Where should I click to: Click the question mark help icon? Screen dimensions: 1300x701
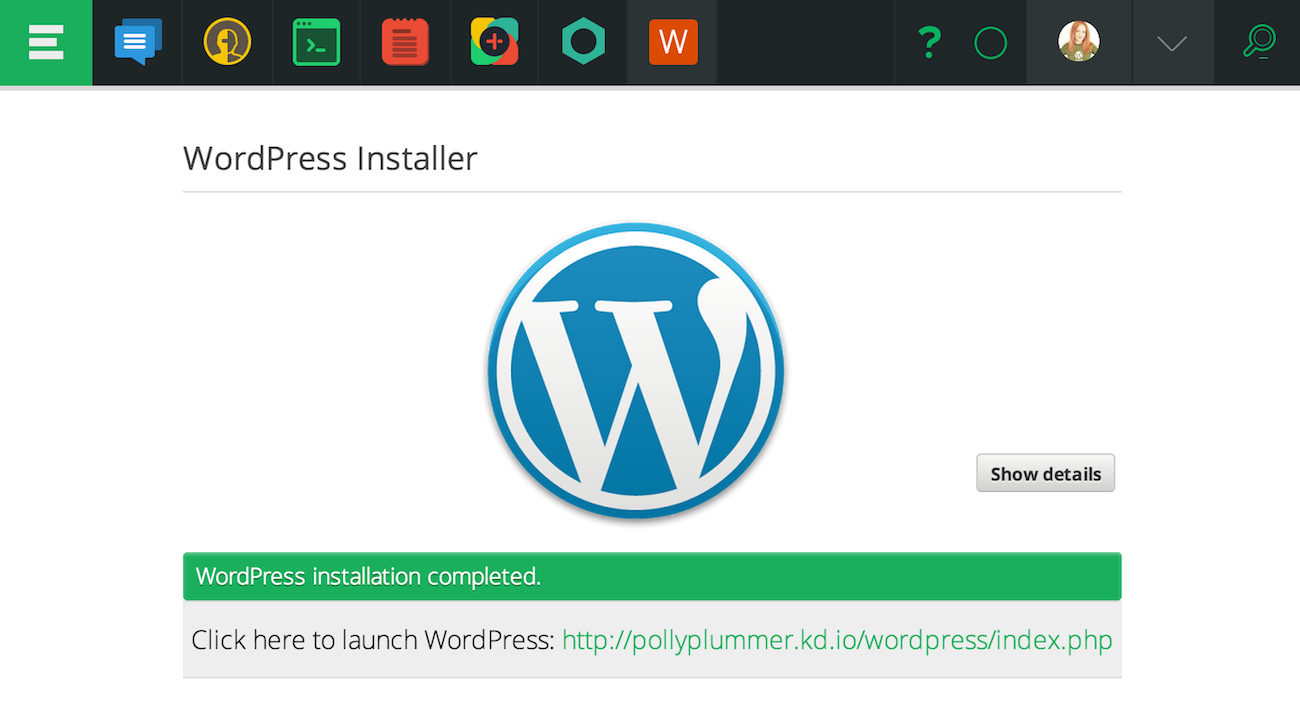coord(928,42)
